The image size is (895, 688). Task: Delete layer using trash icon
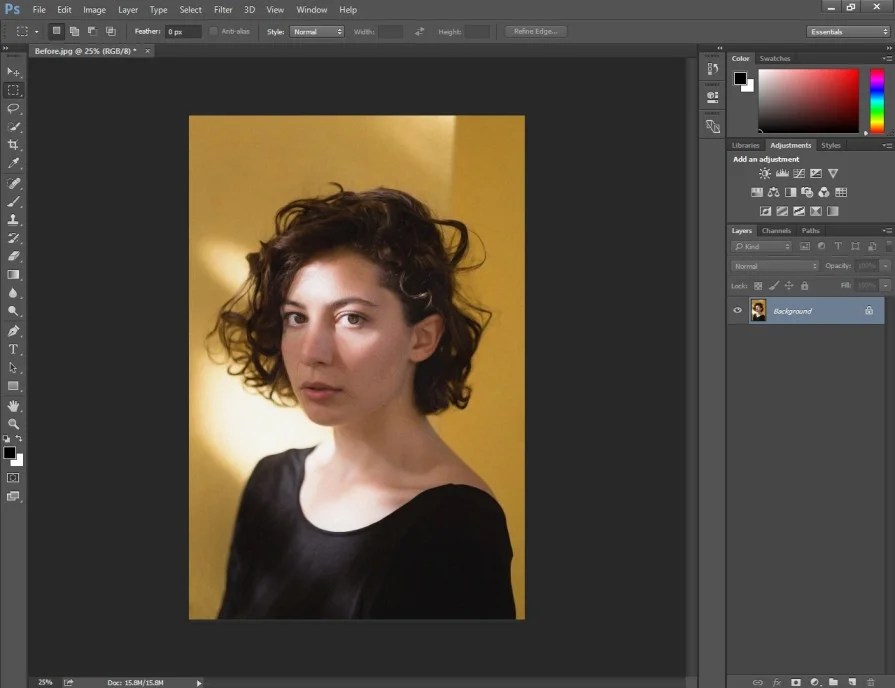click(870, 682)
